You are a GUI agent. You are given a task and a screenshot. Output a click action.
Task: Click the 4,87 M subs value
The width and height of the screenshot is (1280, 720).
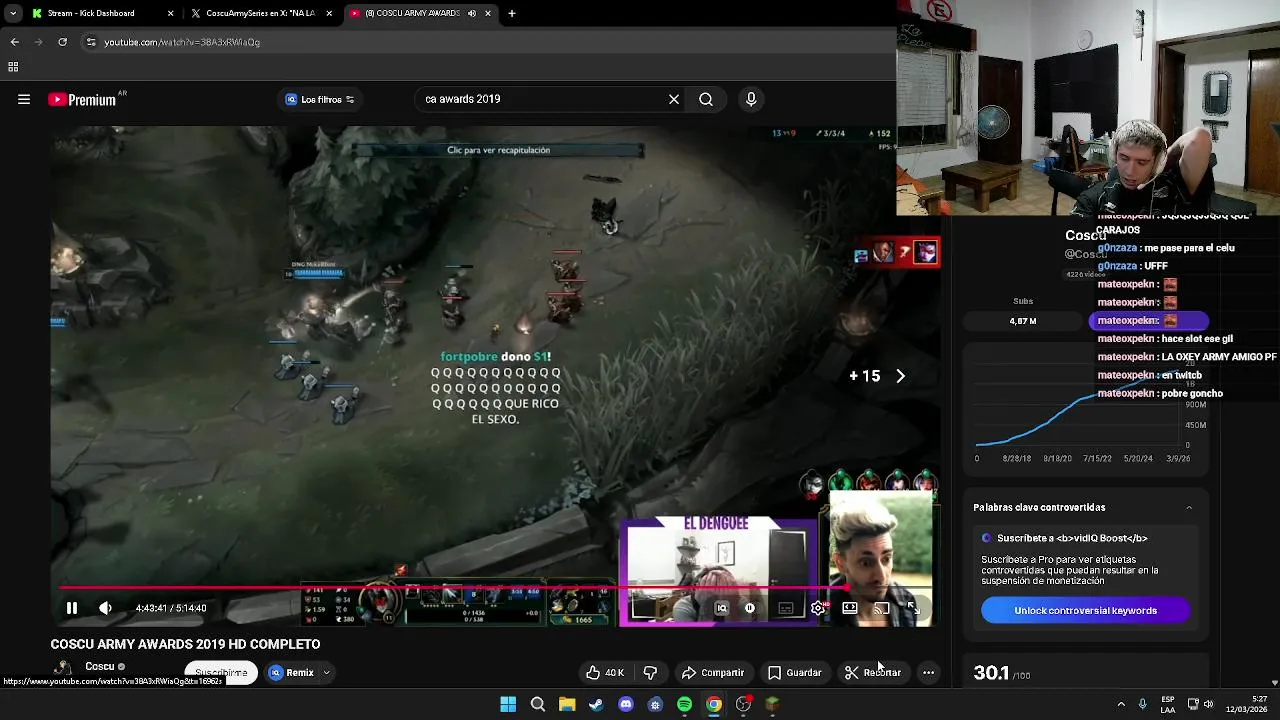pyautogui.click(x=1022, y=321)
